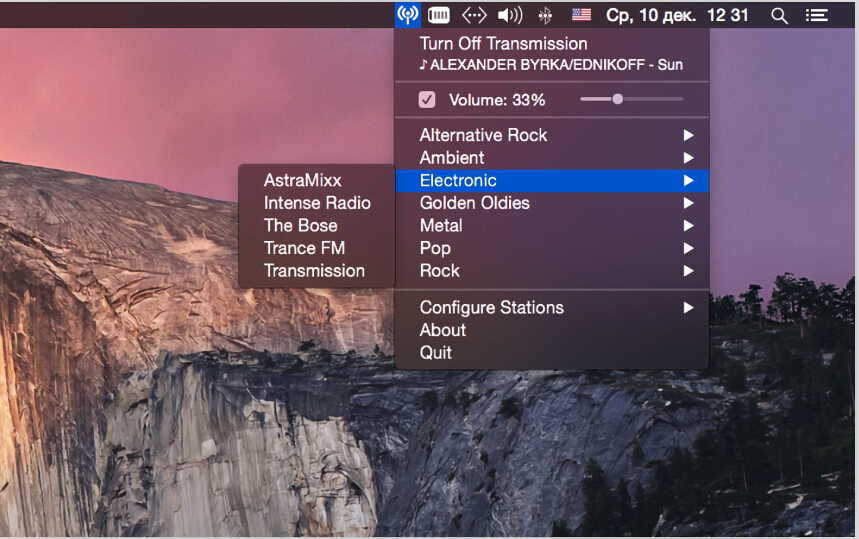Click the radio transmission menu bar icon
The image size is (859, 539).
click(x=408, y=15)
